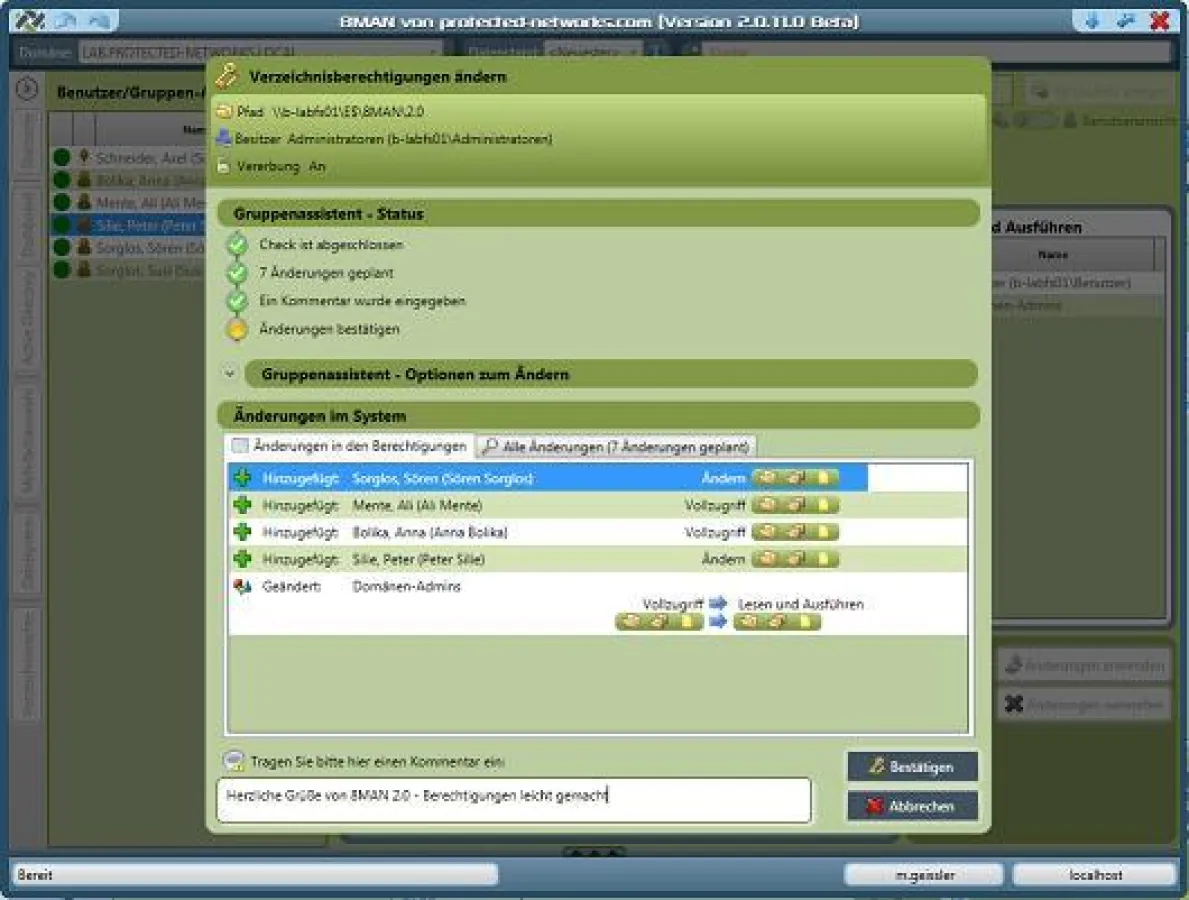Click the folder icon next to Pfad
Screen dimensions: 1189x900
coord(224,112)
